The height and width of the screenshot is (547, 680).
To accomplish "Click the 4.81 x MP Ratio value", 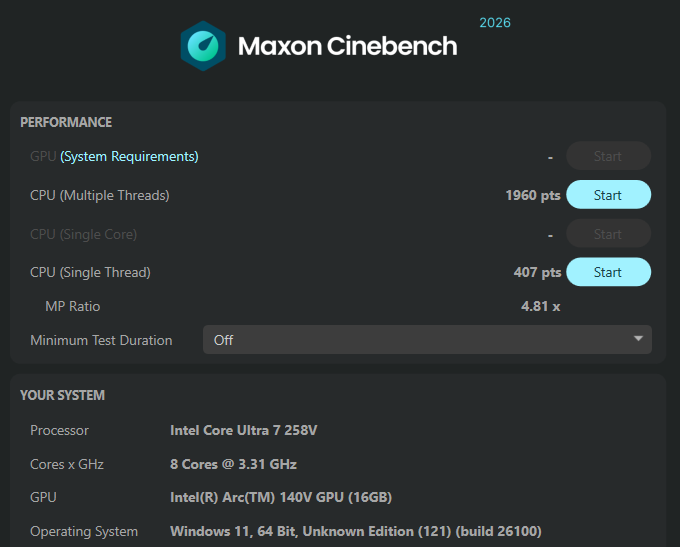I will coord(541,306).
